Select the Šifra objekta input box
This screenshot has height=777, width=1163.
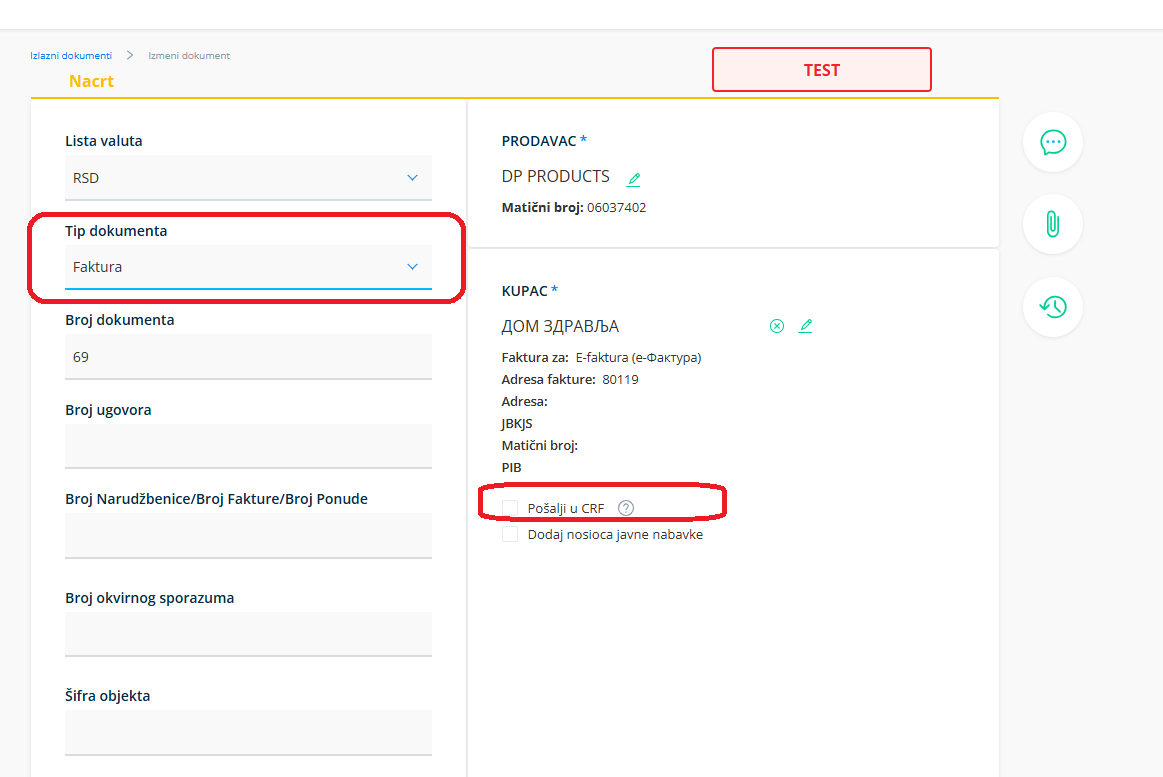(248, 731)
